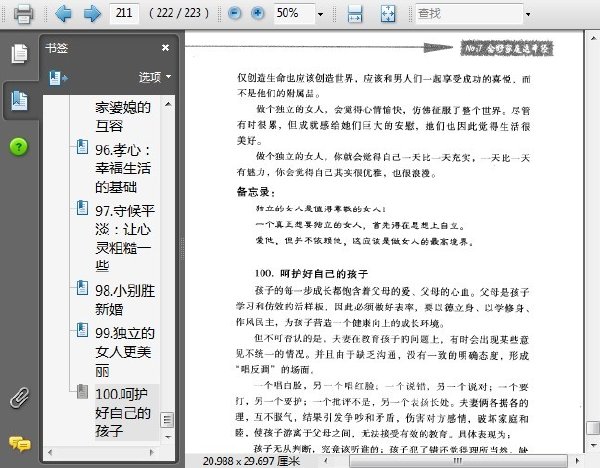The height and width of the screenshot is (468, 600).
Task: Click bookmarks panel horizontal scroll left arrow
Action: pyautogui.click(x=50, y=452)
